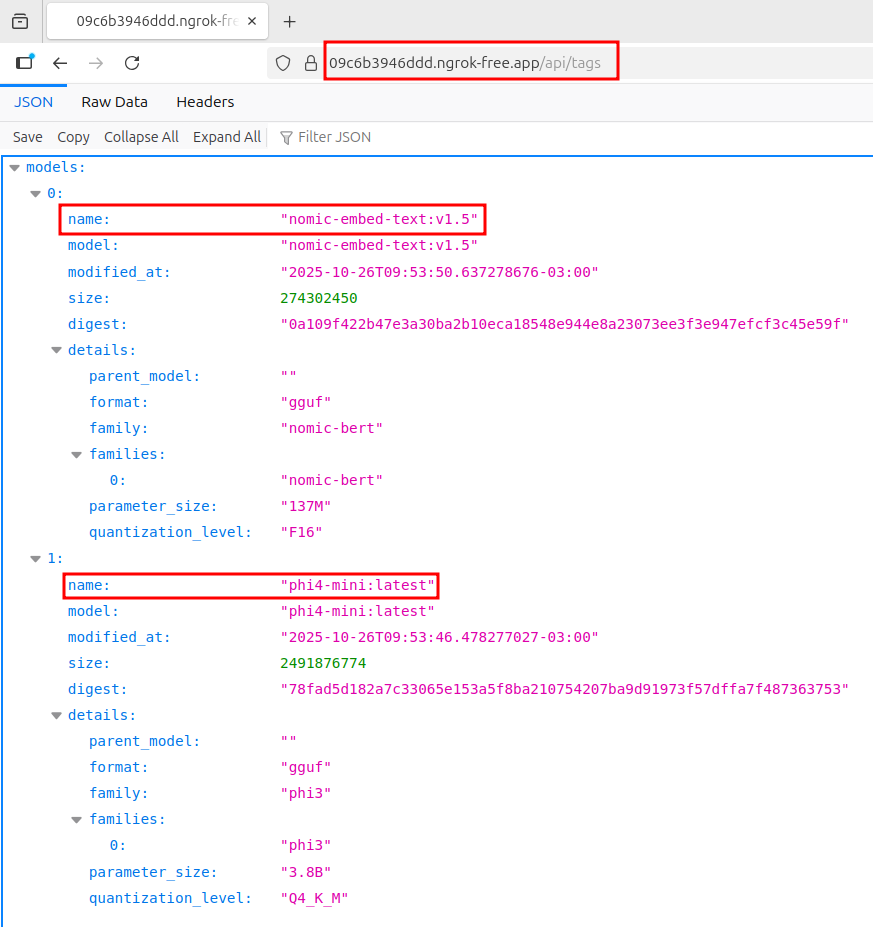873x927 pixels.
Task: Copy the JSON using the Copy button
Action: pyautogui.click(x=73, y=137)
